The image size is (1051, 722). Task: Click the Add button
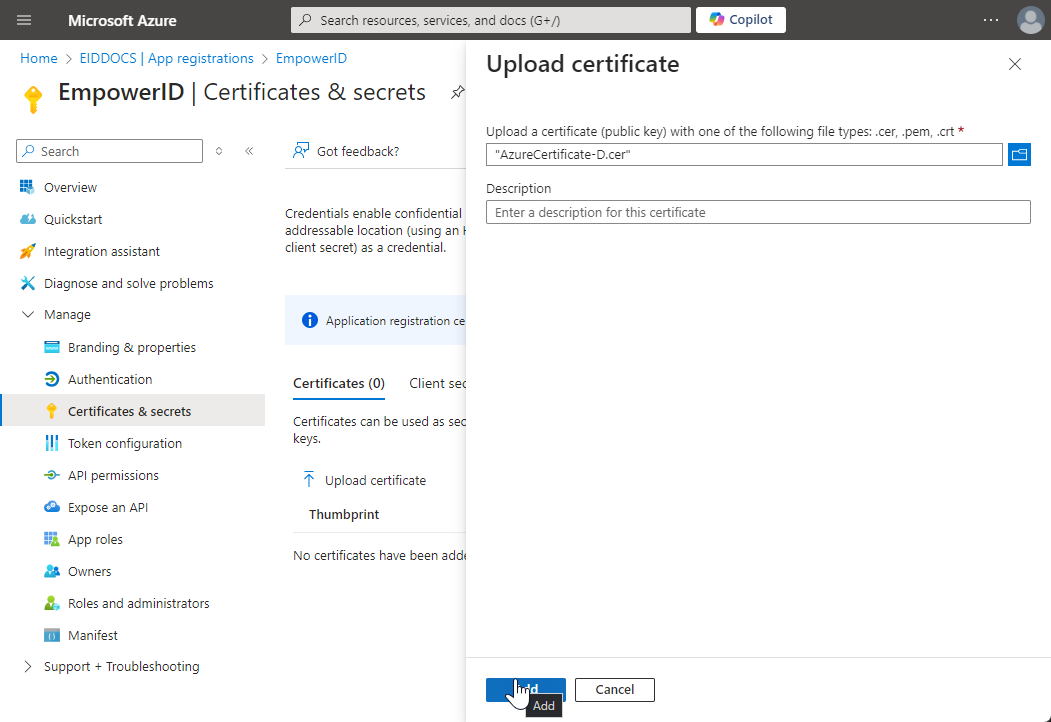[525, 689]
